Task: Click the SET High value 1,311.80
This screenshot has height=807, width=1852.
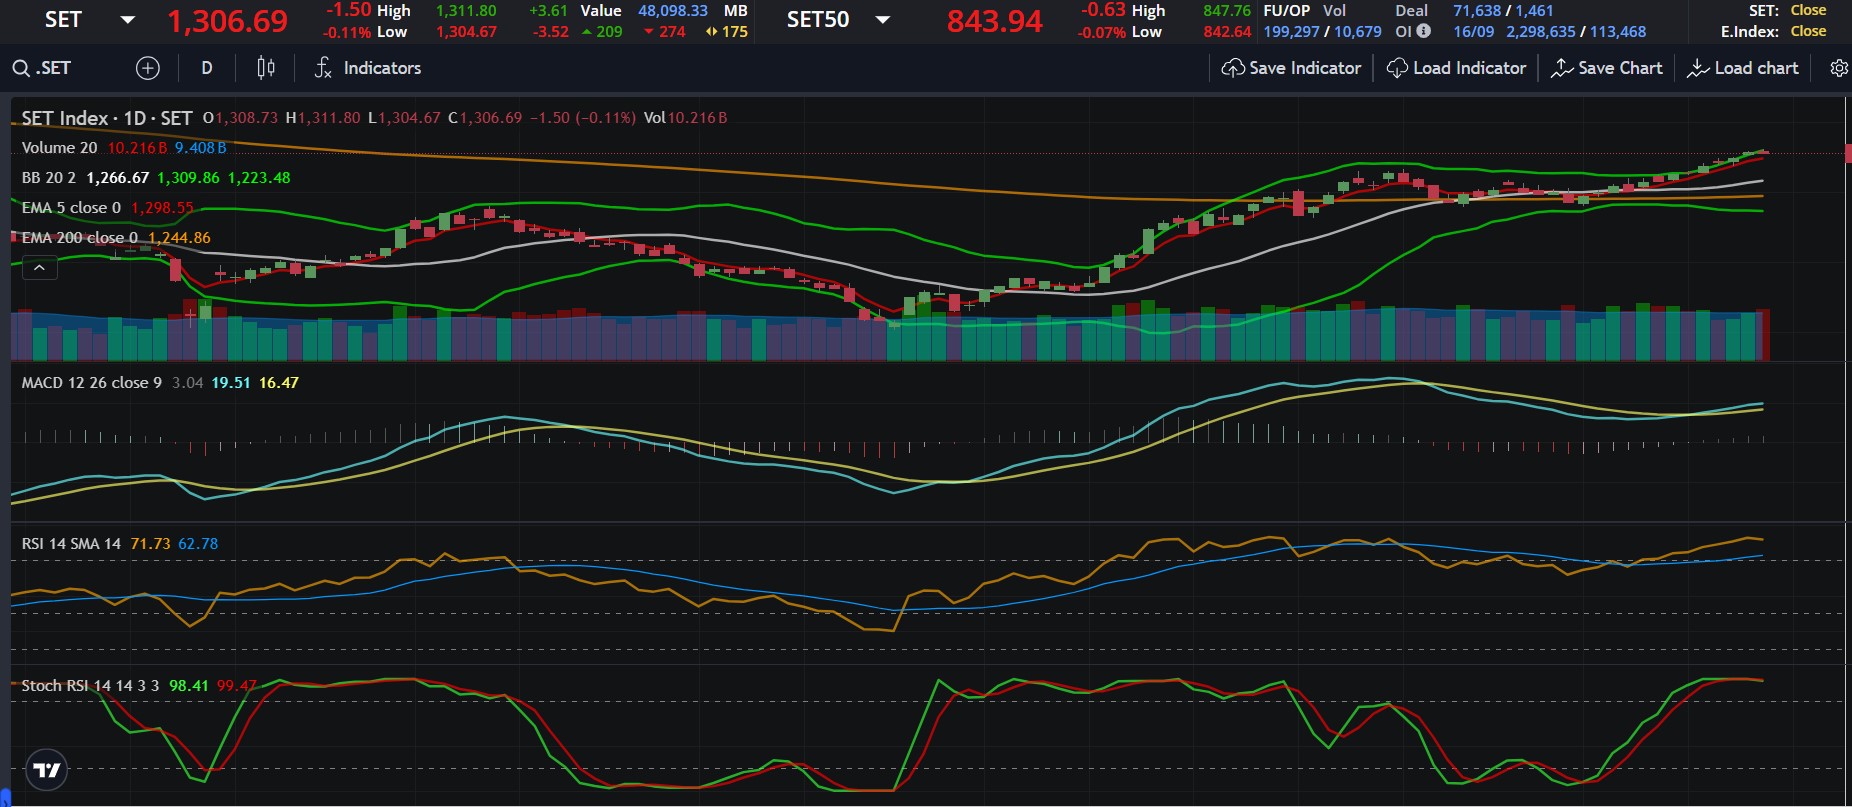Action: [x=466, y=11]
